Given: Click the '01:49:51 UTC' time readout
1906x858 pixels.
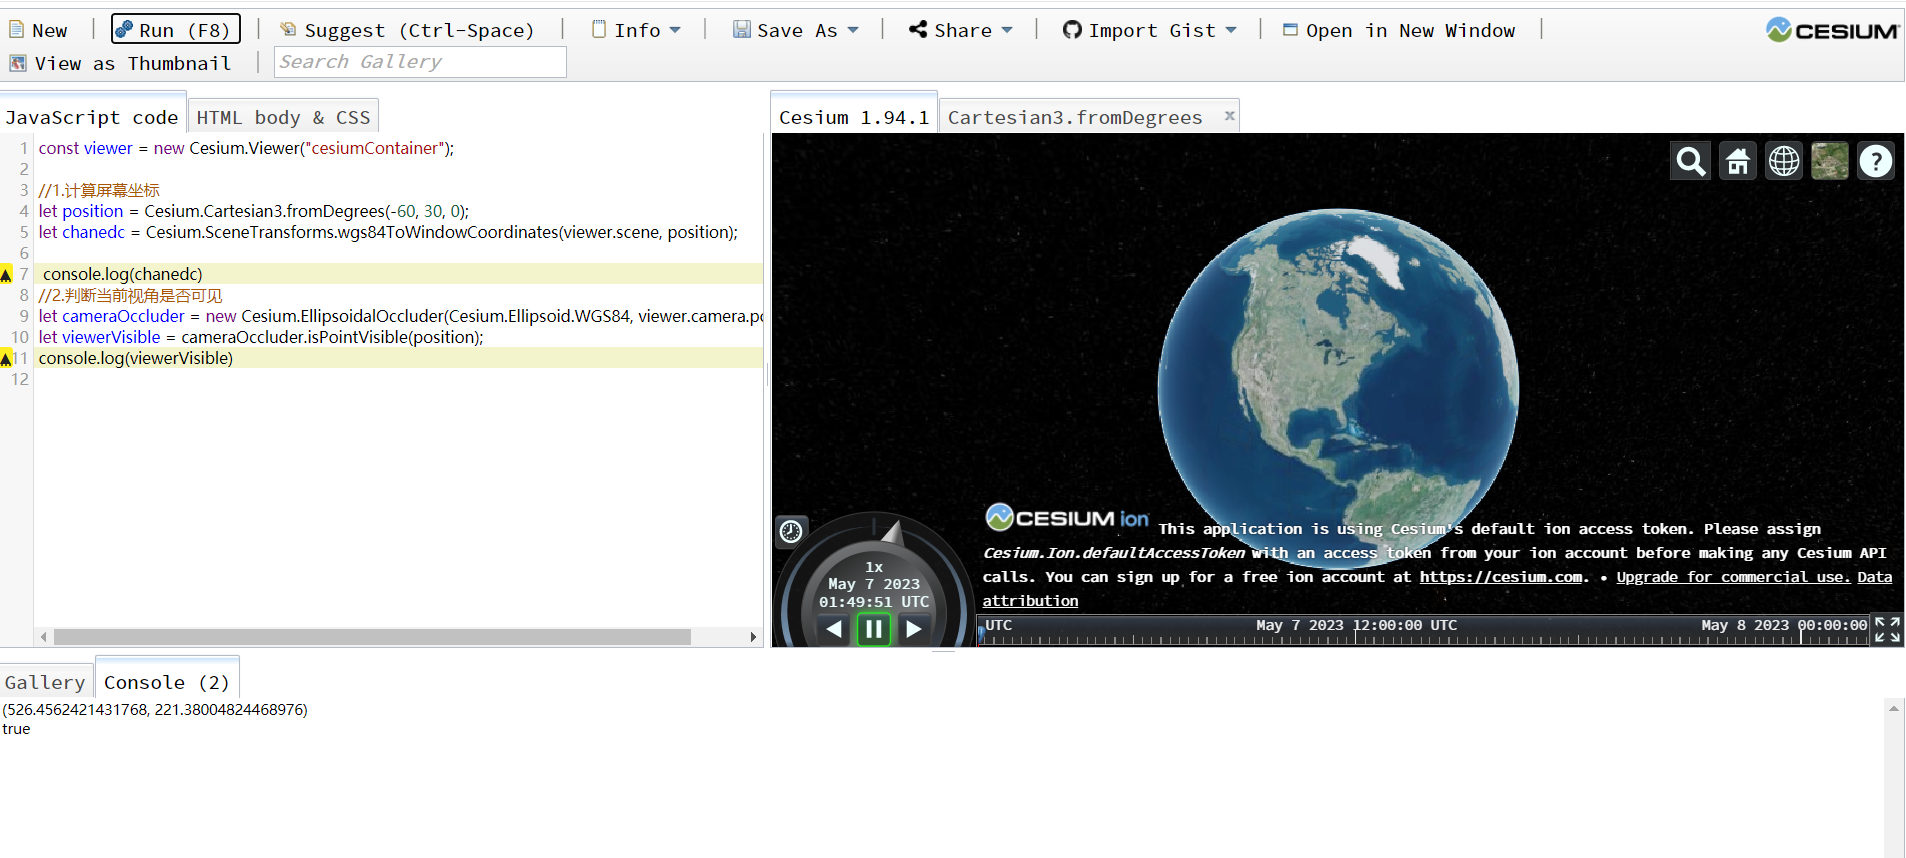Looking at the screenshot, I should coord(874,602).
